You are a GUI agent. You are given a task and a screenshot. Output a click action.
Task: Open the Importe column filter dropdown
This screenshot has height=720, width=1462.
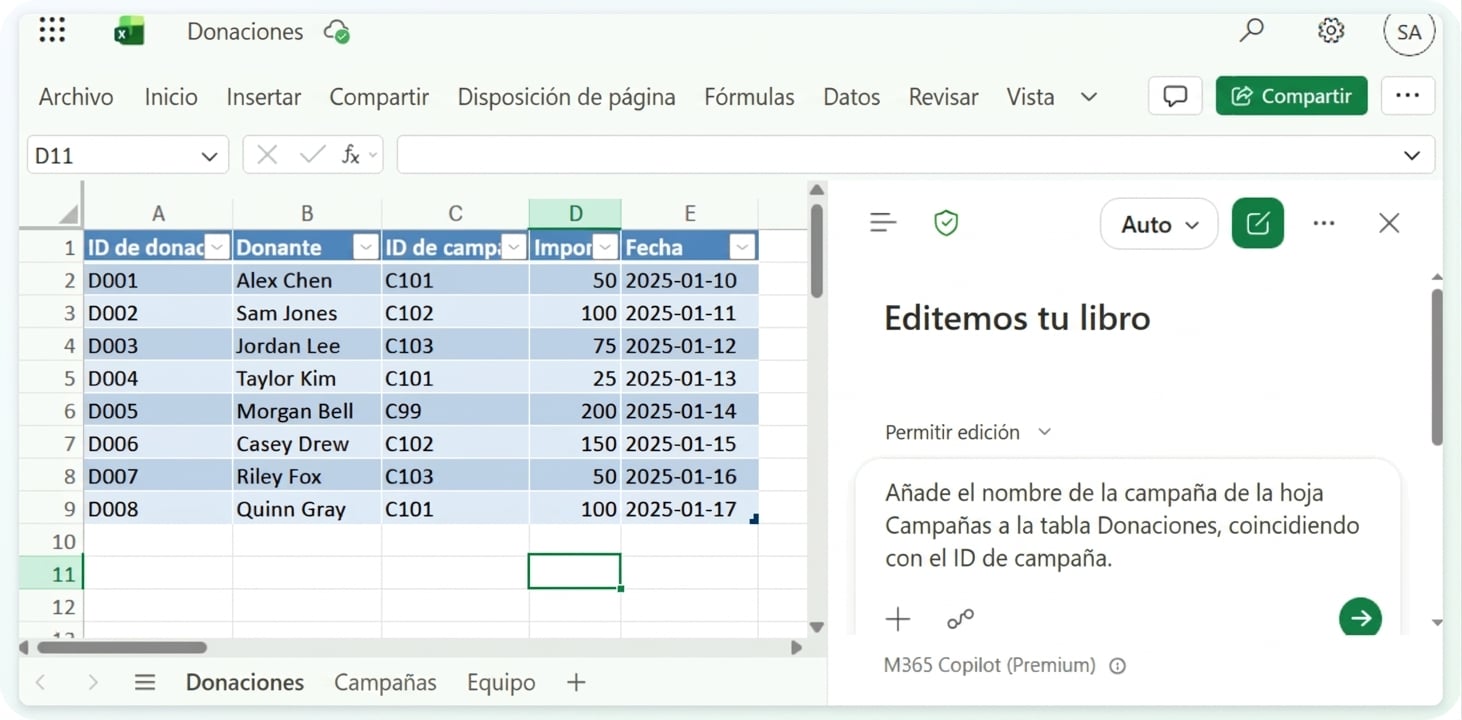pos(606,247)
